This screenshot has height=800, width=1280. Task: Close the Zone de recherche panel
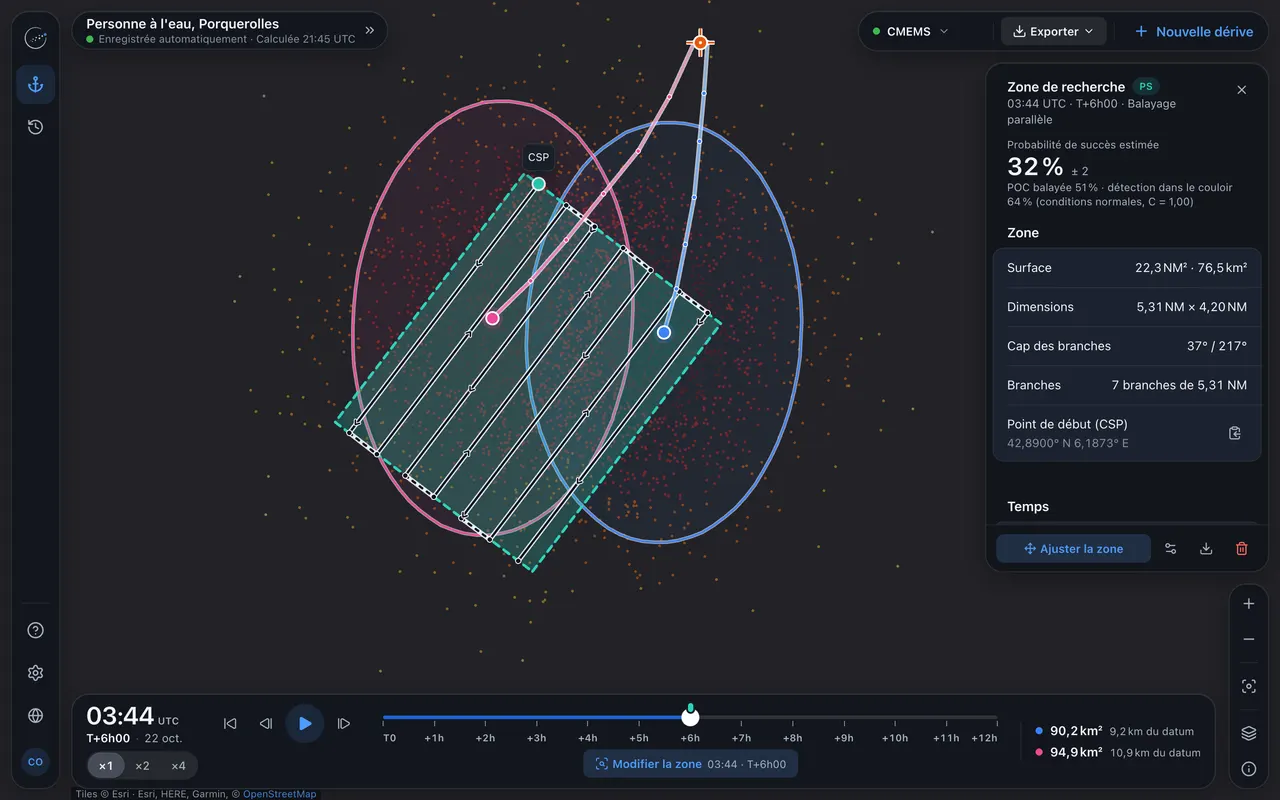[1242, 90]
